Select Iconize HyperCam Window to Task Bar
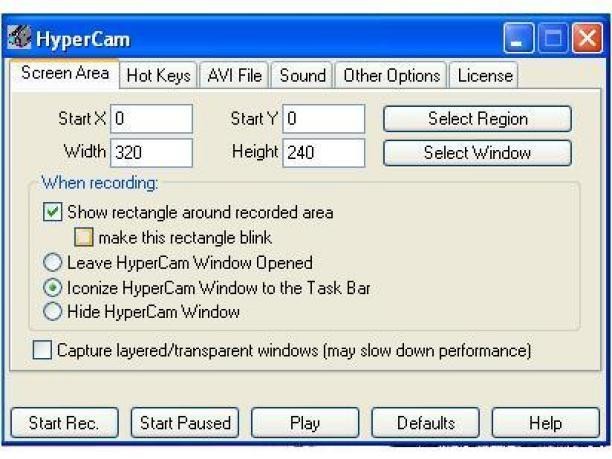612x459 pixels. [x=53, y=288]
